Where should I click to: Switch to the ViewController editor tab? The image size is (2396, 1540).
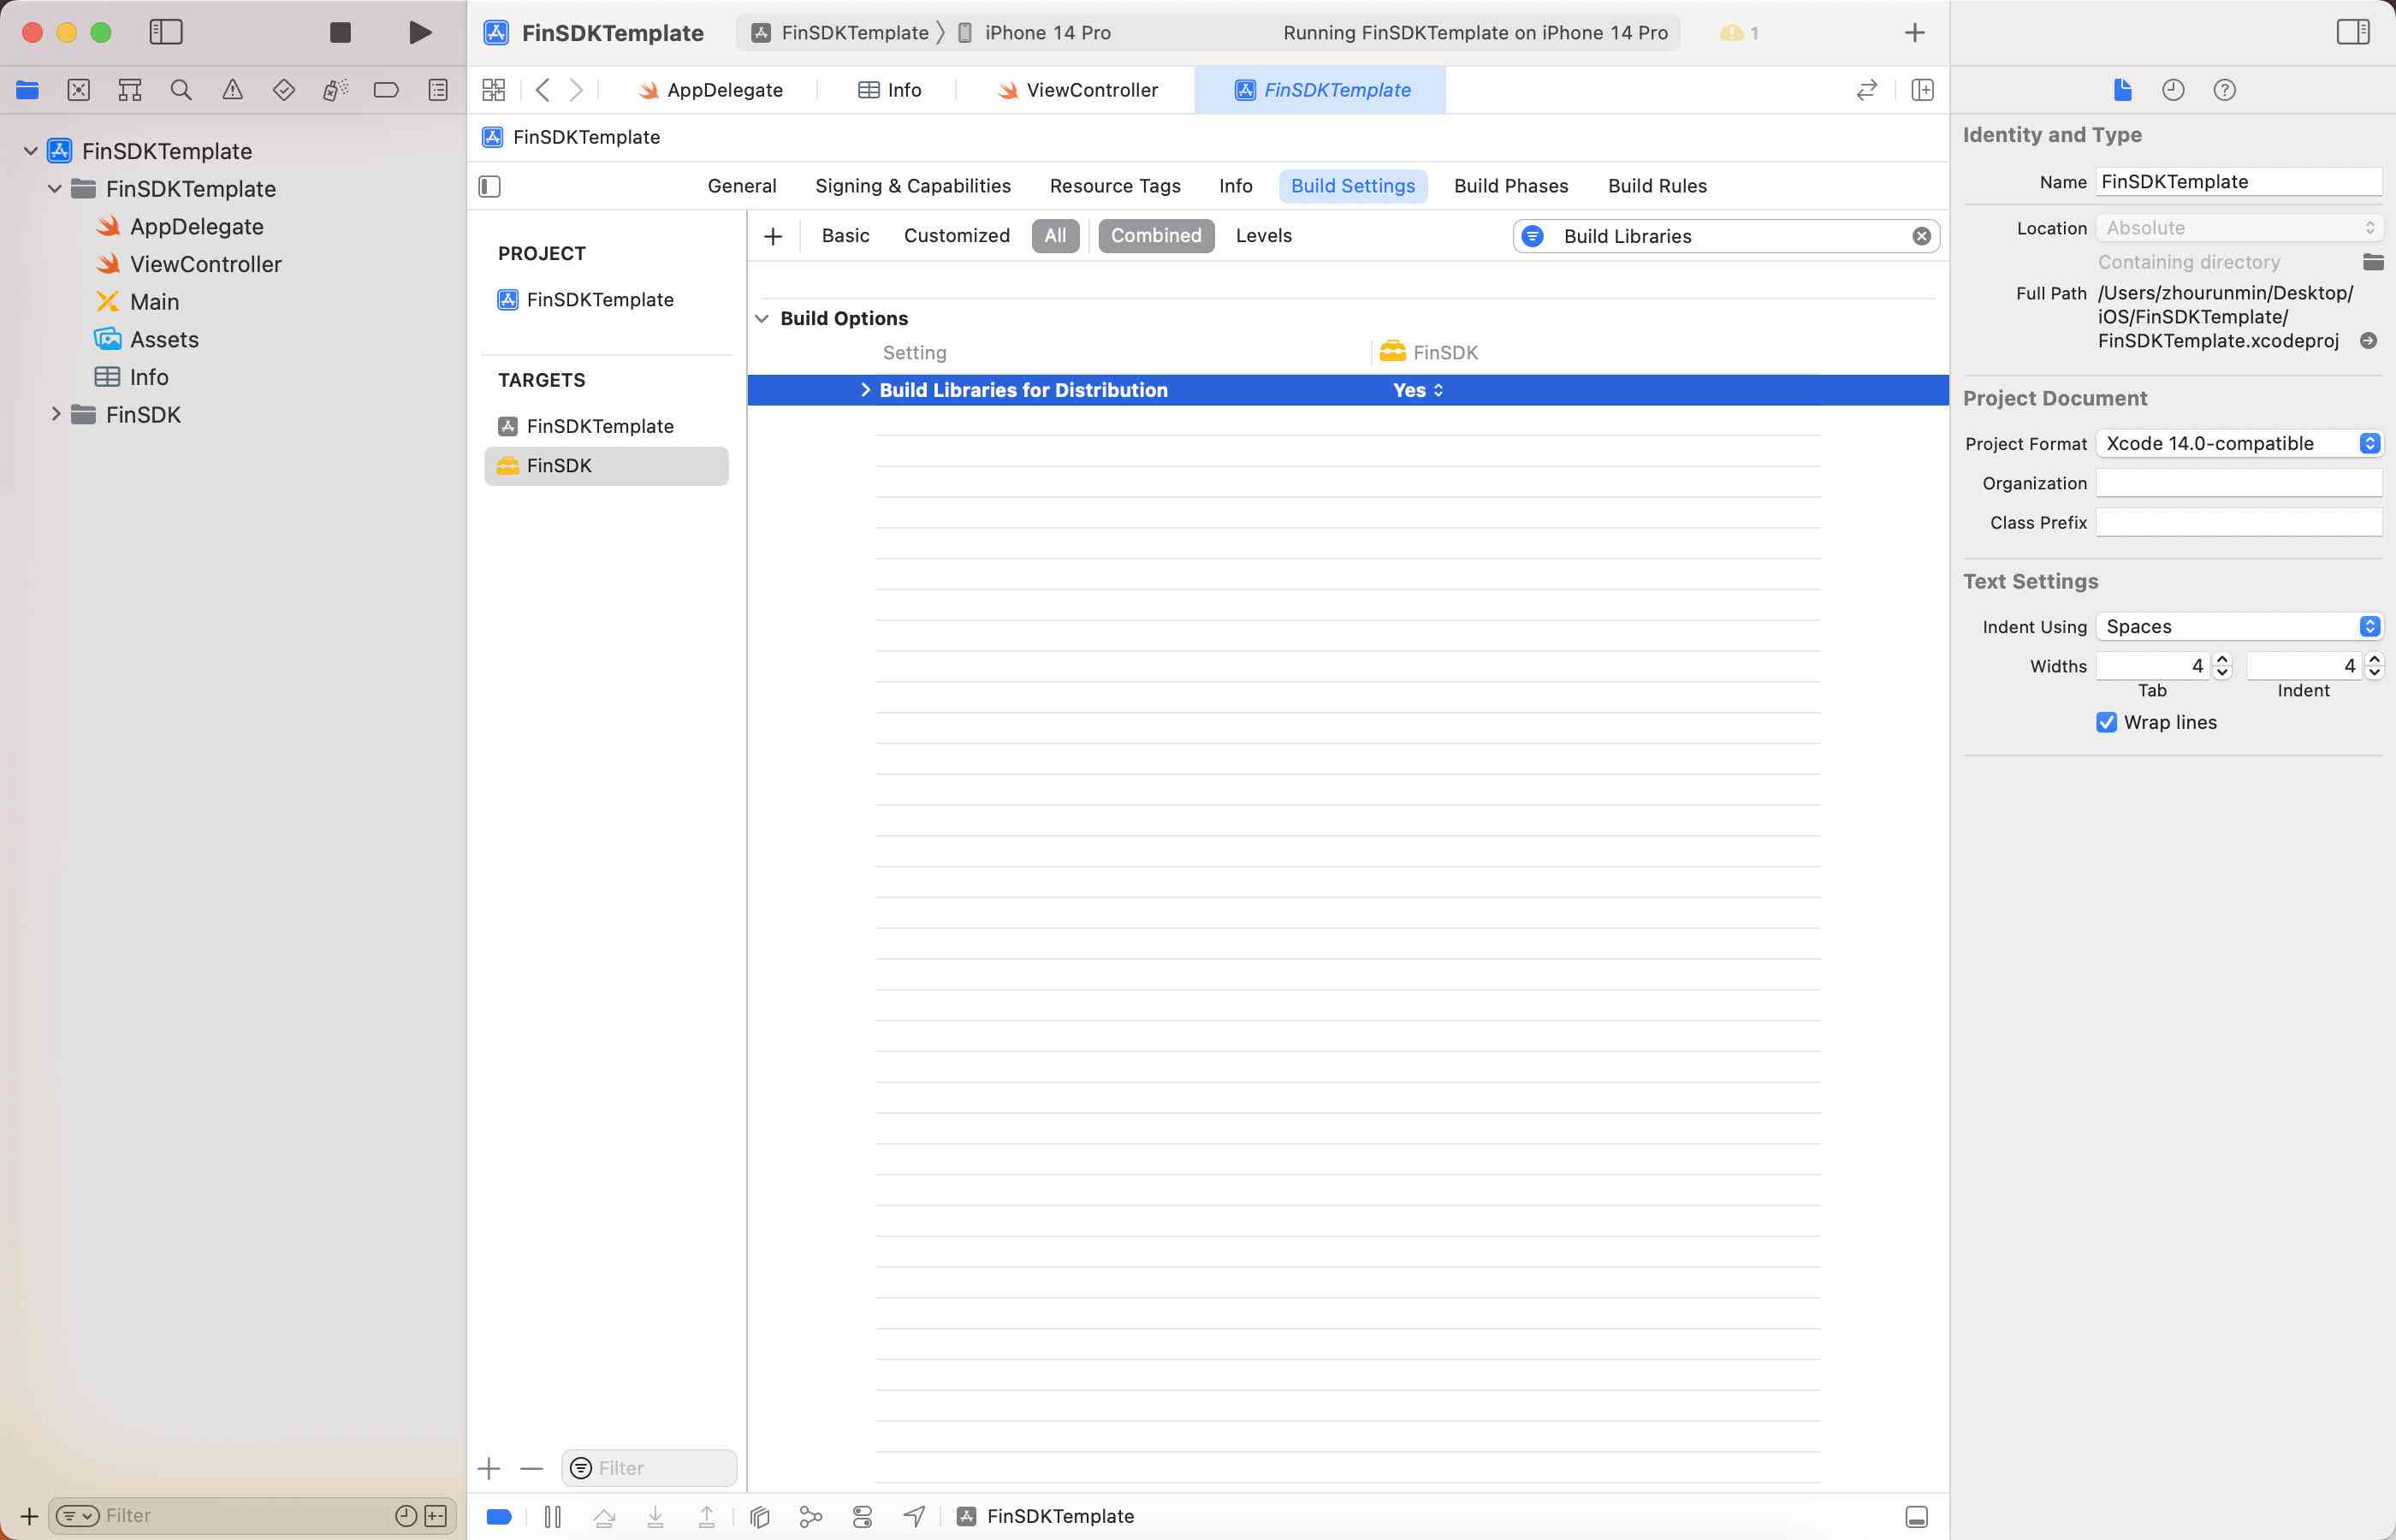point(1078,90)
